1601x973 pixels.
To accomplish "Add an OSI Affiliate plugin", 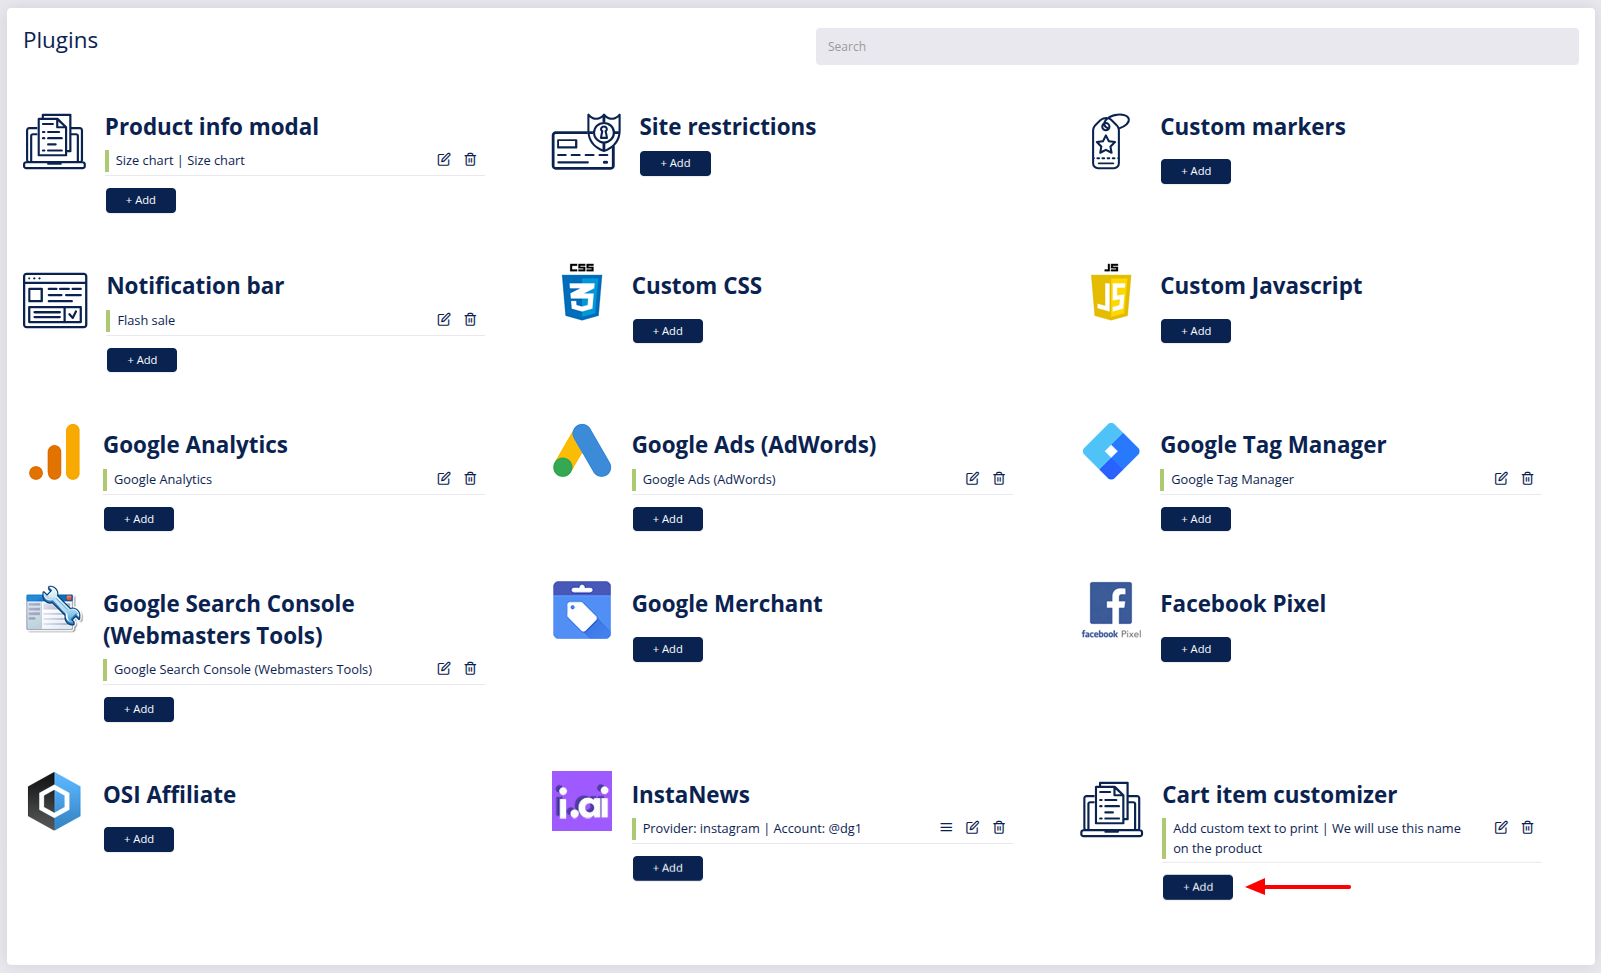I will [138, 839].
